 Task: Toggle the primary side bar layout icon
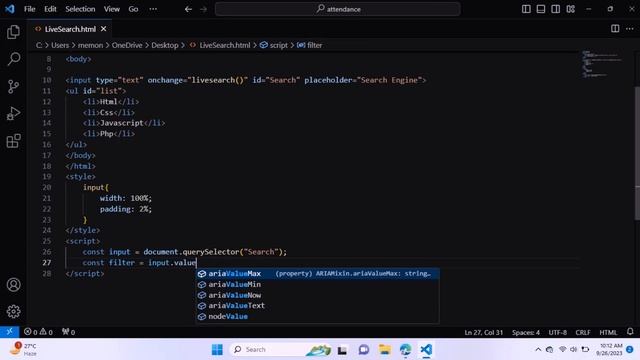526,9
